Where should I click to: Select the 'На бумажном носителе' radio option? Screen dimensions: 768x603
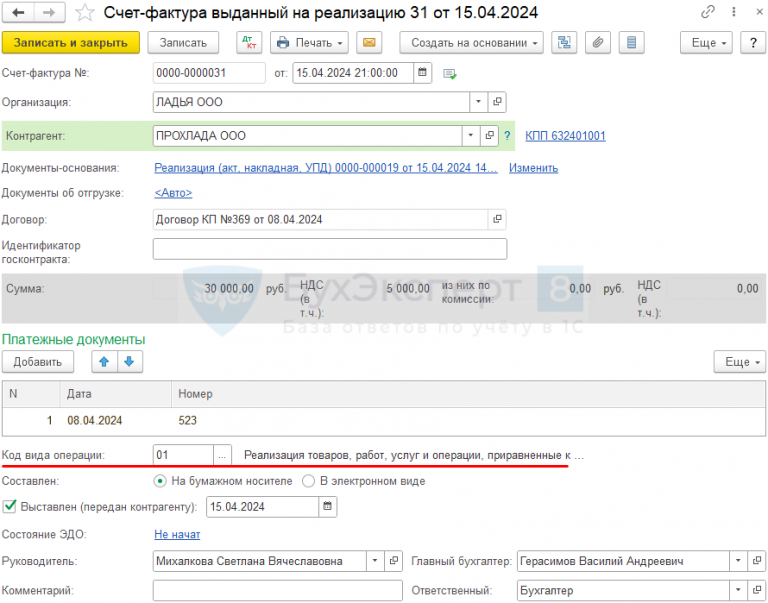pos(161,481)
